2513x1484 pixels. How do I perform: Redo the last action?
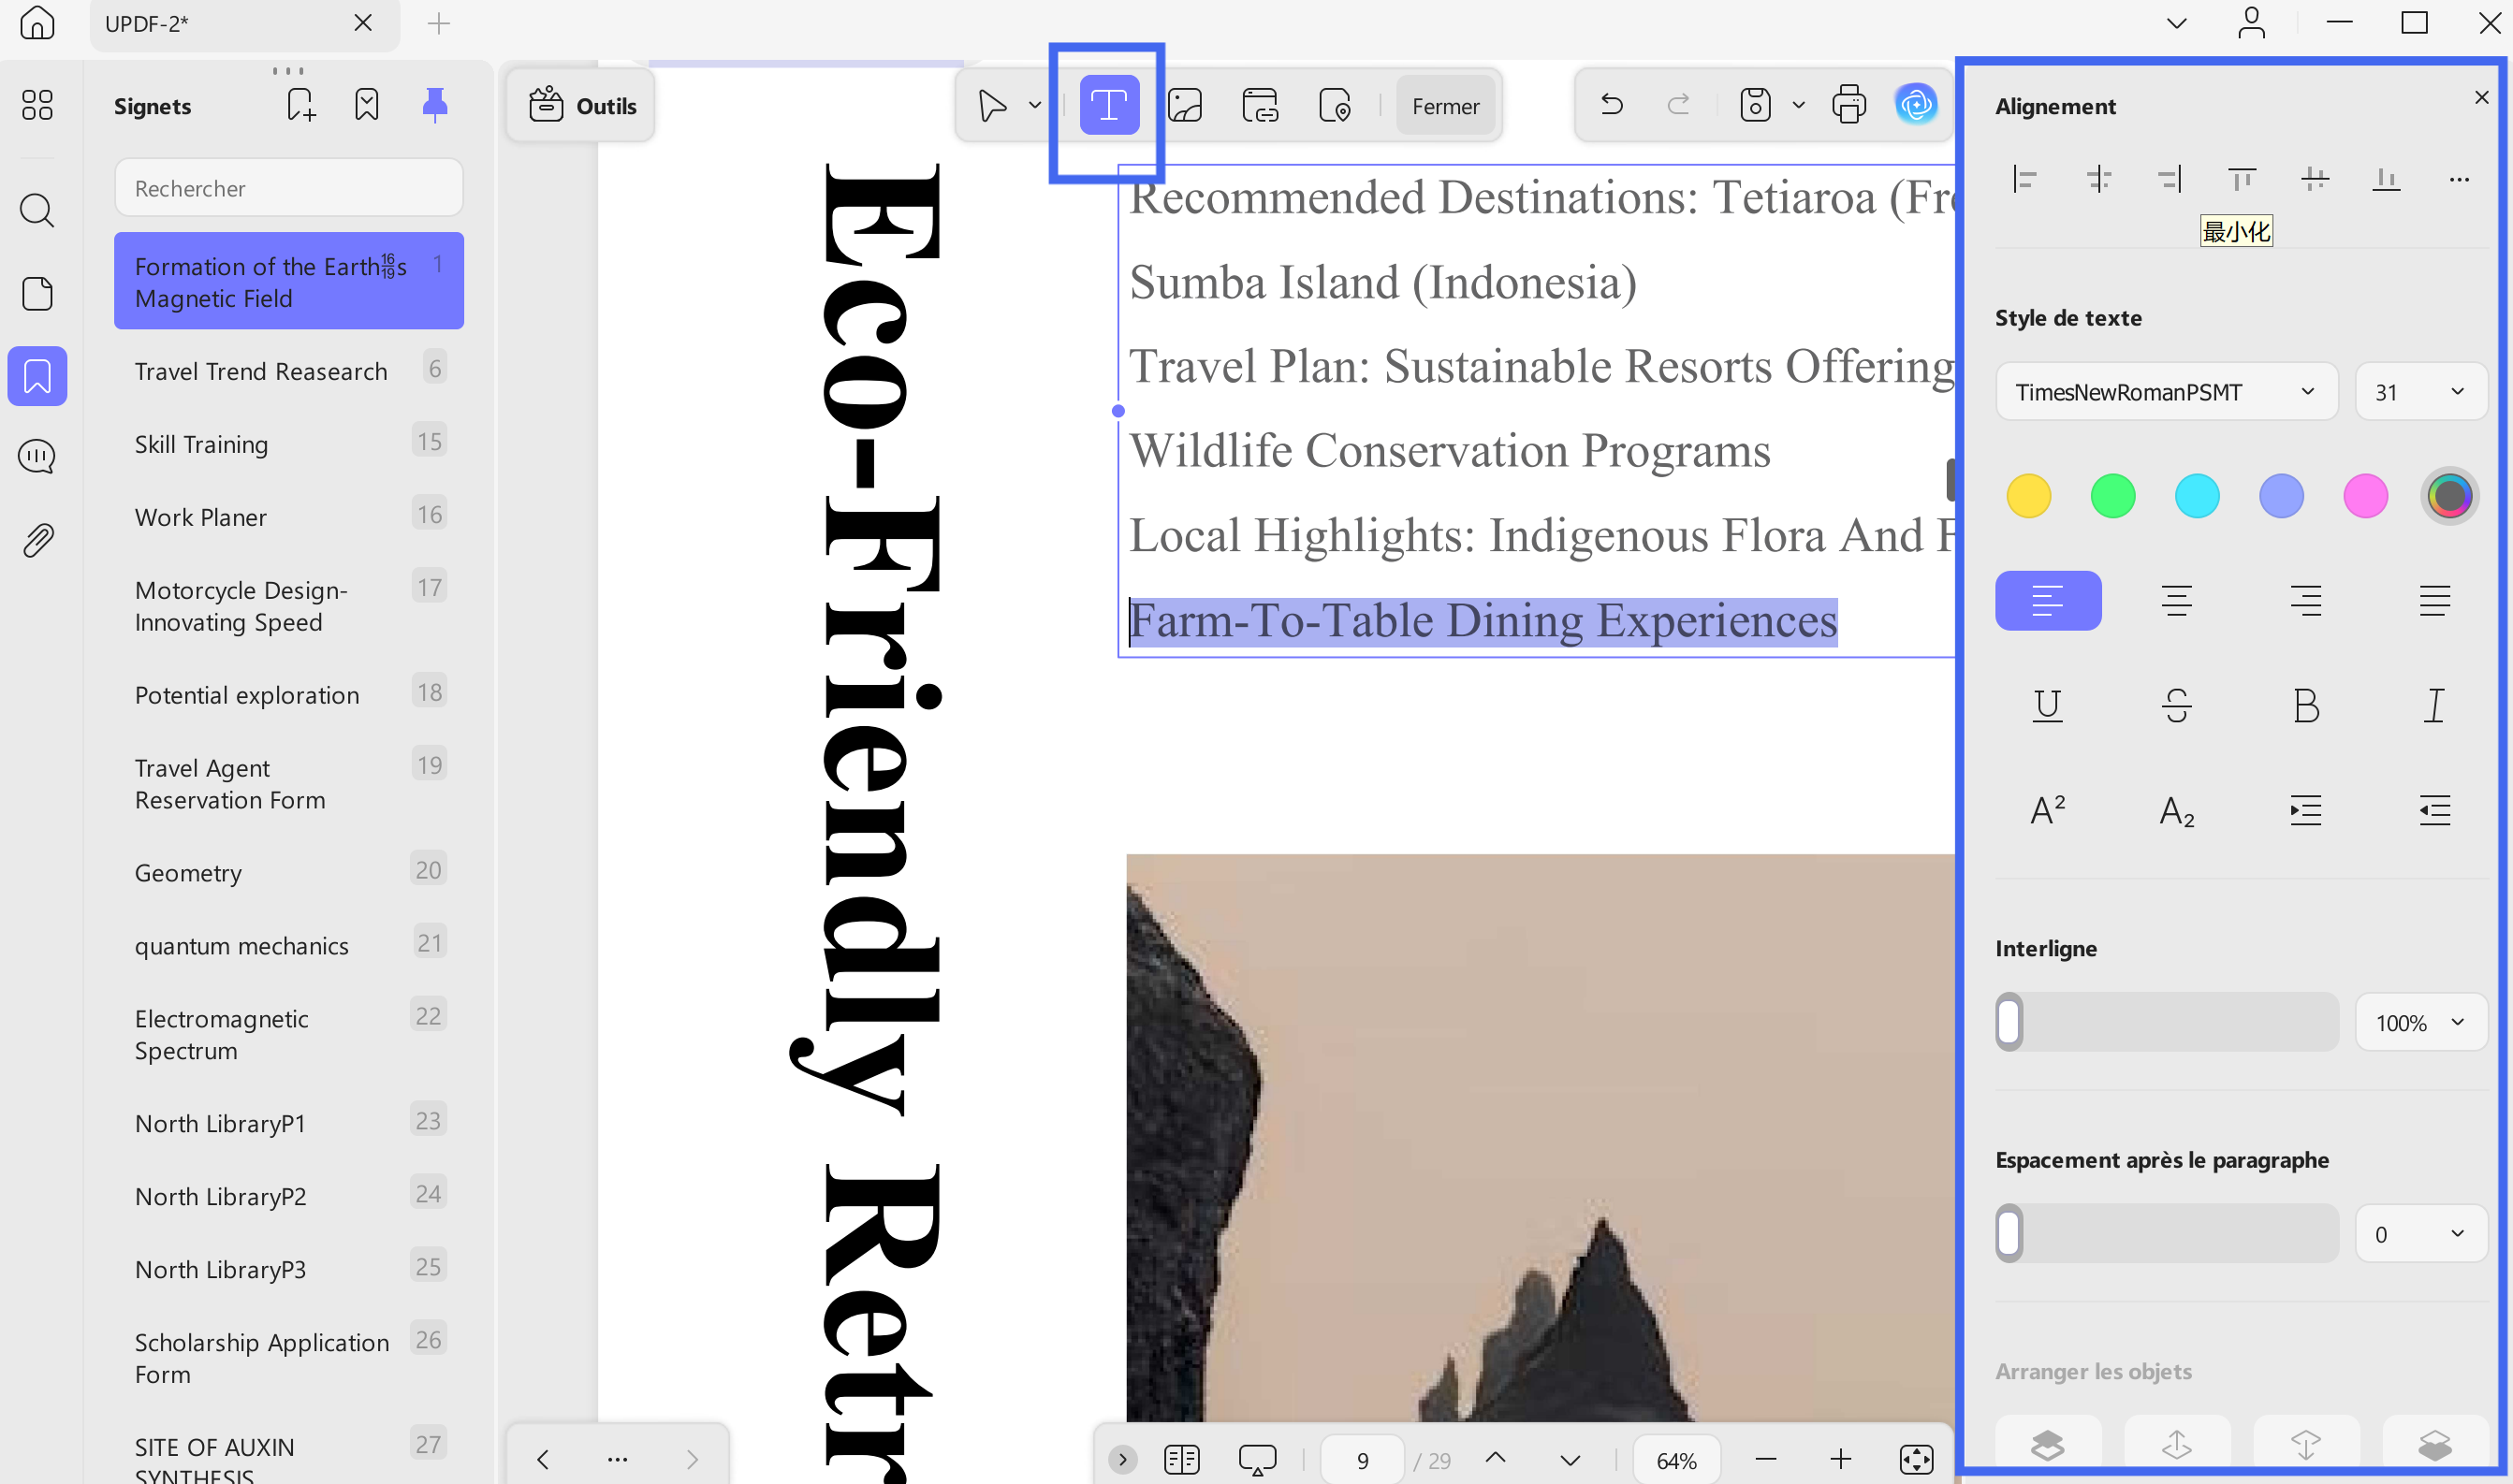(1679, 104)
